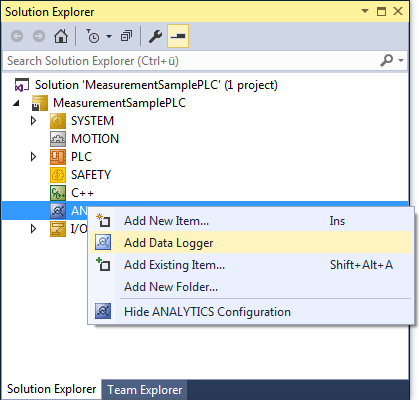The width and height of the screenshot is (419, 400).
Task: Switch to the Team Explorer tab
Action: click(144, 390)
